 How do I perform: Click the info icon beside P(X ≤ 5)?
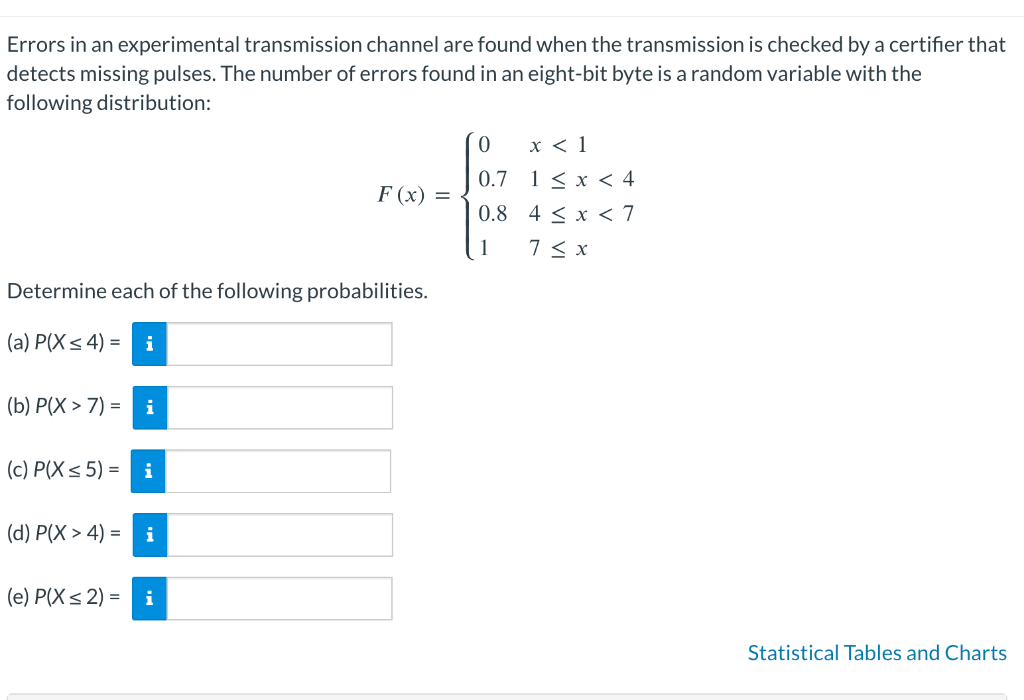pos(149,471)
